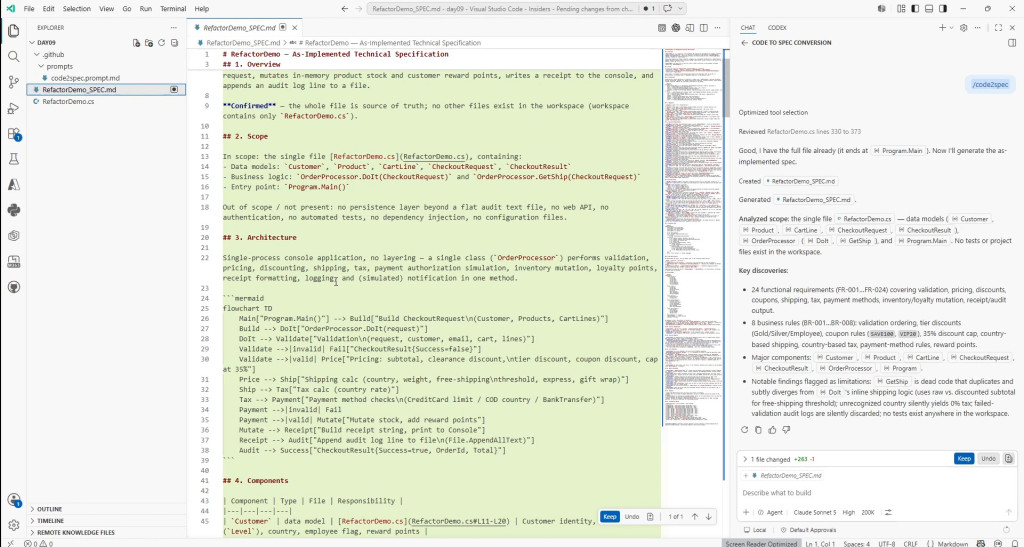The image size is (1024, 547).
Task: Maximize the chat panel
Action: tap(998, 27)
